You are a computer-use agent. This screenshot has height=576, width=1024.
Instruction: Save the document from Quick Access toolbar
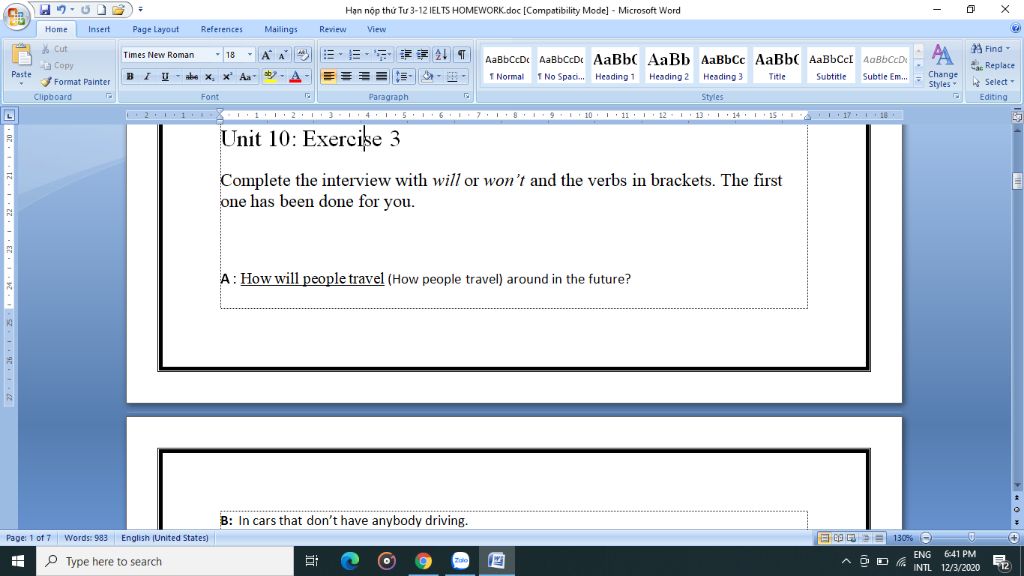pos(44,10)
